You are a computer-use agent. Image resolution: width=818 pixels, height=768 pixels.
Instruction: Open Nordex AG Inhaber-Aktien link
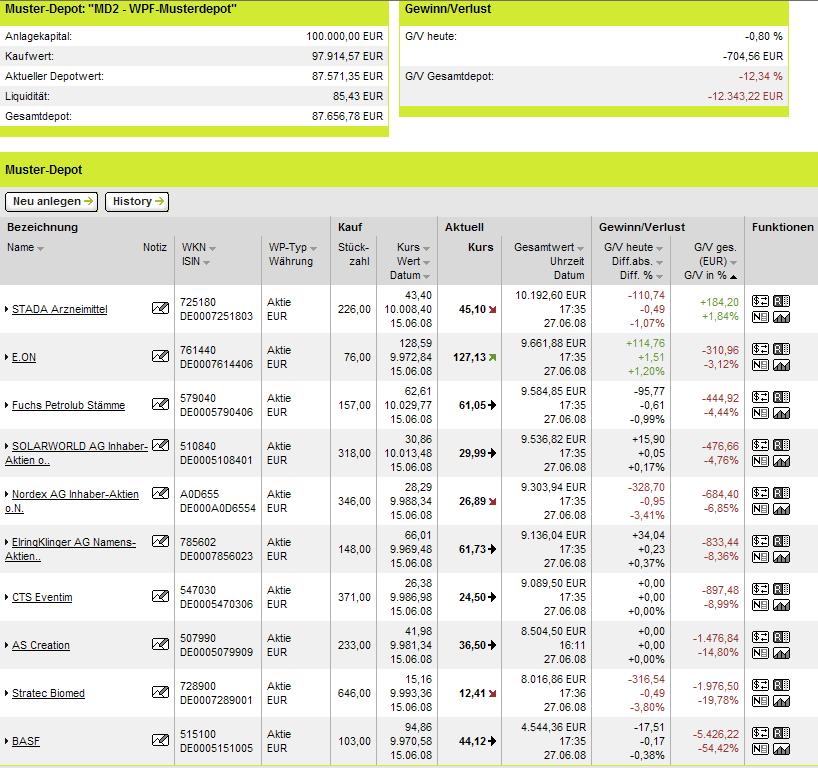72,501
